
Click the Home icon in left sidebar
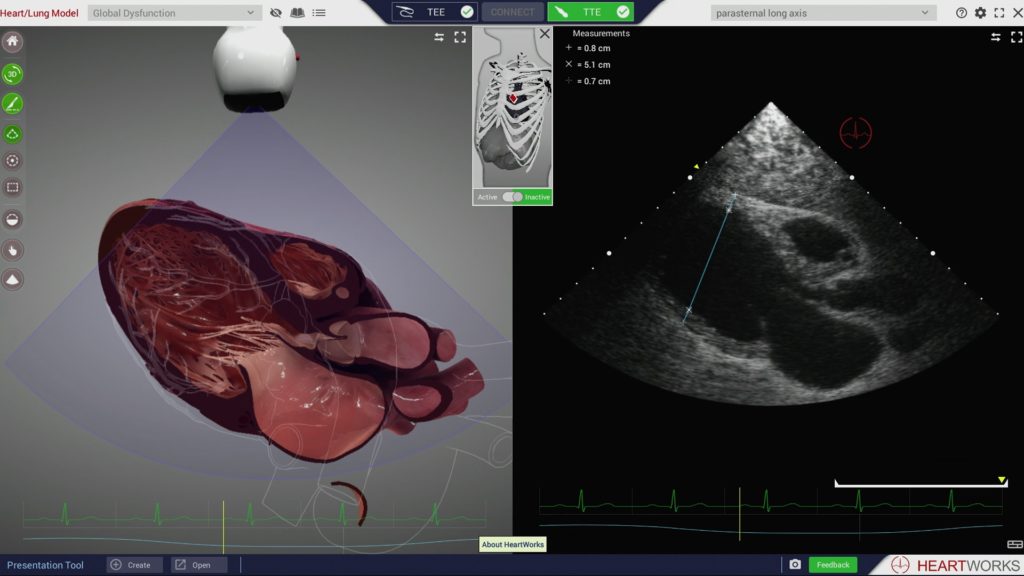point(13,43)
